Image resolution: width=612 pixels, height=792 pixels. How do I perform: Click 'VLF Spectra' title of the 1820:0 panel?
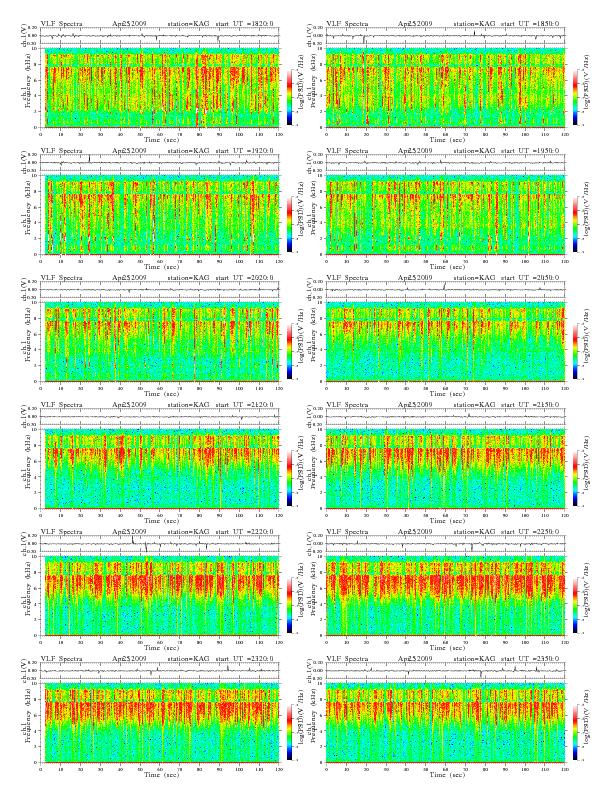point(61,24)
